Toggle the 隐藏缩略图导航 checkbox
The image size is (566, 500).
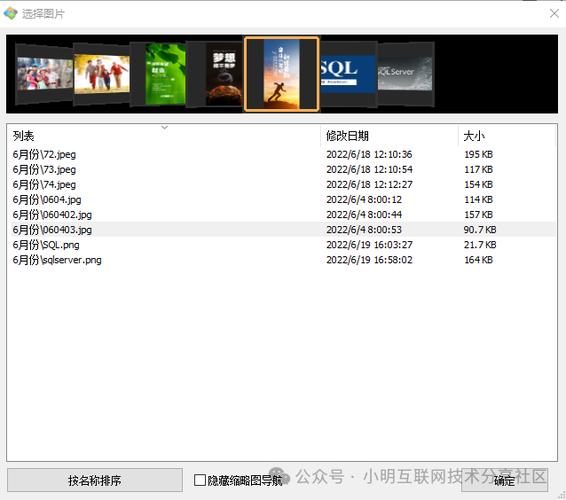pyautogui.click(x=200, y=480)
